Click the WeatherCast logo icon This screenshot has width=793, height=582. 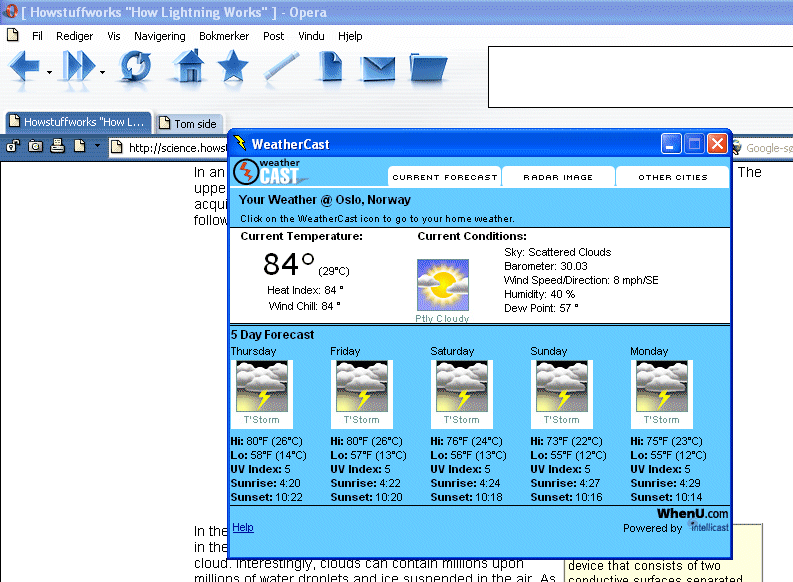270,172
